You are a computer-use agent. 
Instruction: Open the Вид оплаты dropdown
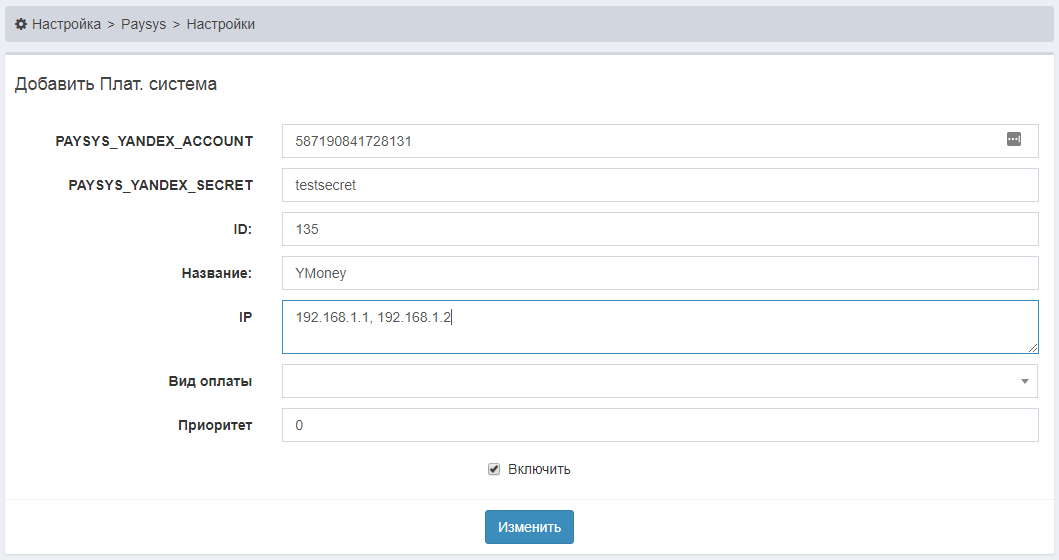(x=650, y=381)
